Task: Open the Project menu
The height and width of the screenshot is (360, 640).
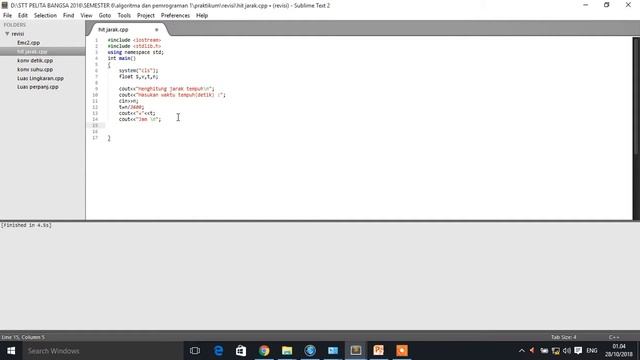Action: 146,16
